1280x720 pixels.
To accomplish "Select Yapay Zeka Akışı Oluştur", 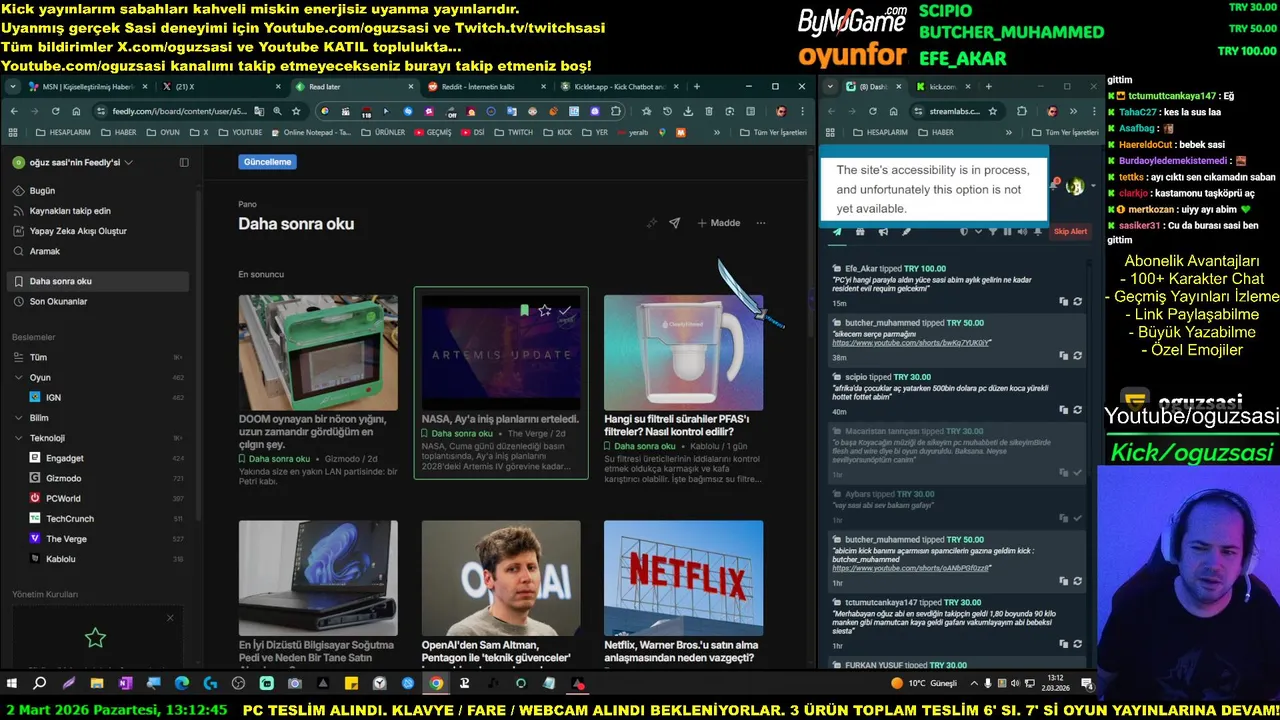I will click(x=78, y=231).
